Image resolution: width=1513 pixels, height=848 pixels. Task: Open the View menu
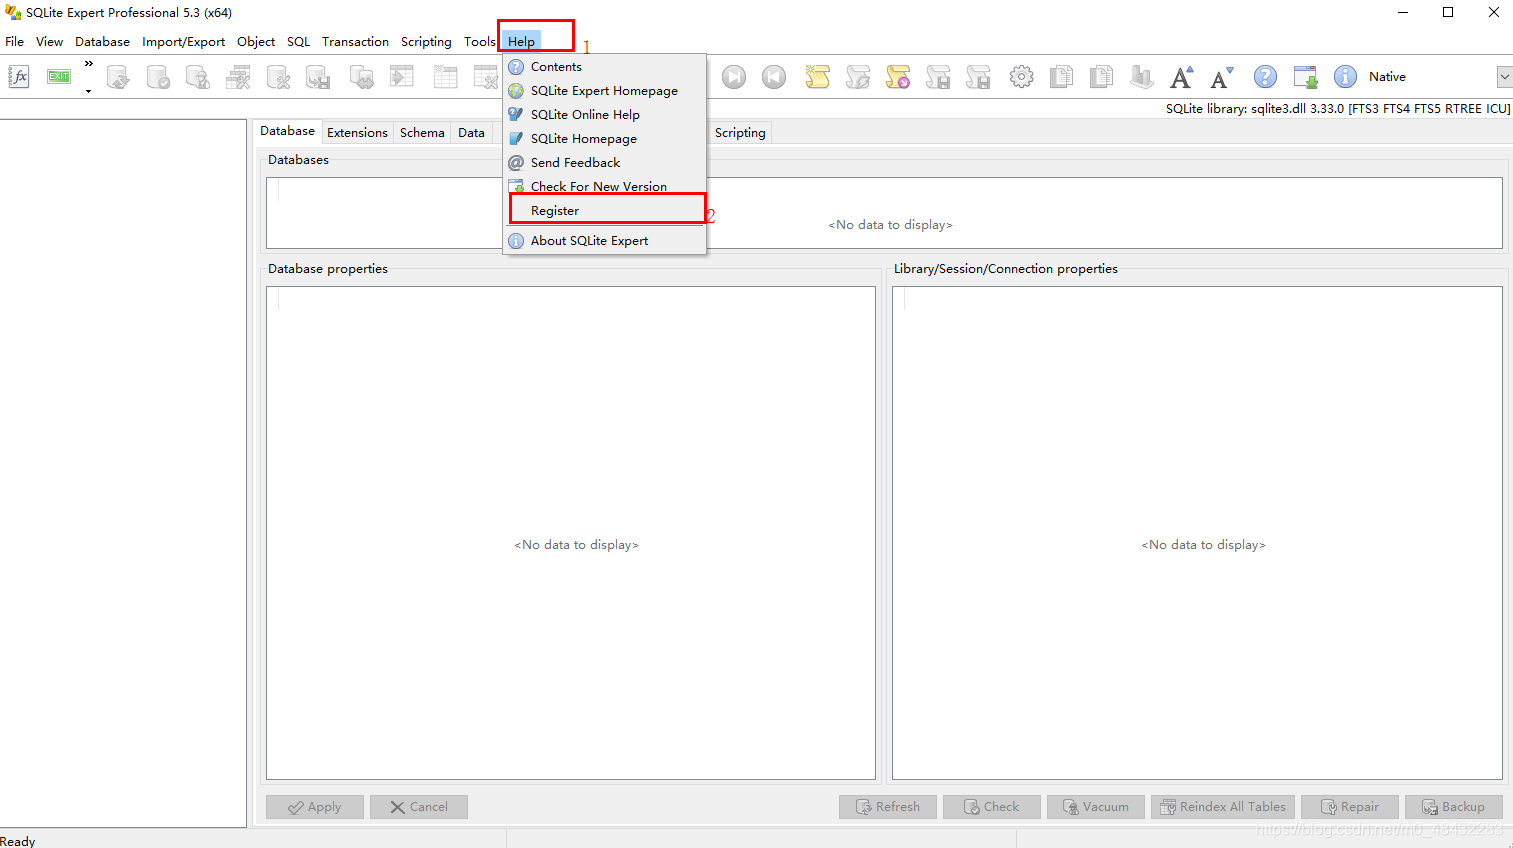pyautogui.click(x=49, y=42)
